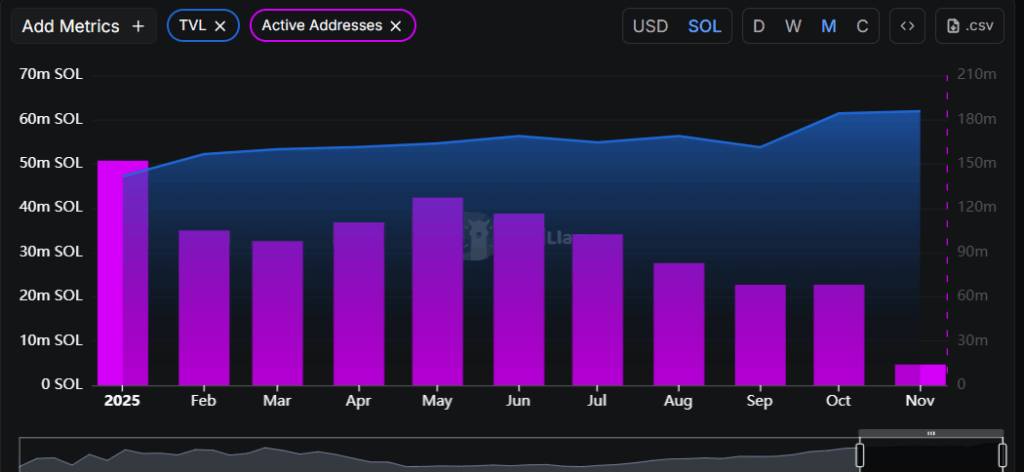The width and height of the screenshot is (1024, 472).
Task: Select SOL as the denomination
Action: 704,26
